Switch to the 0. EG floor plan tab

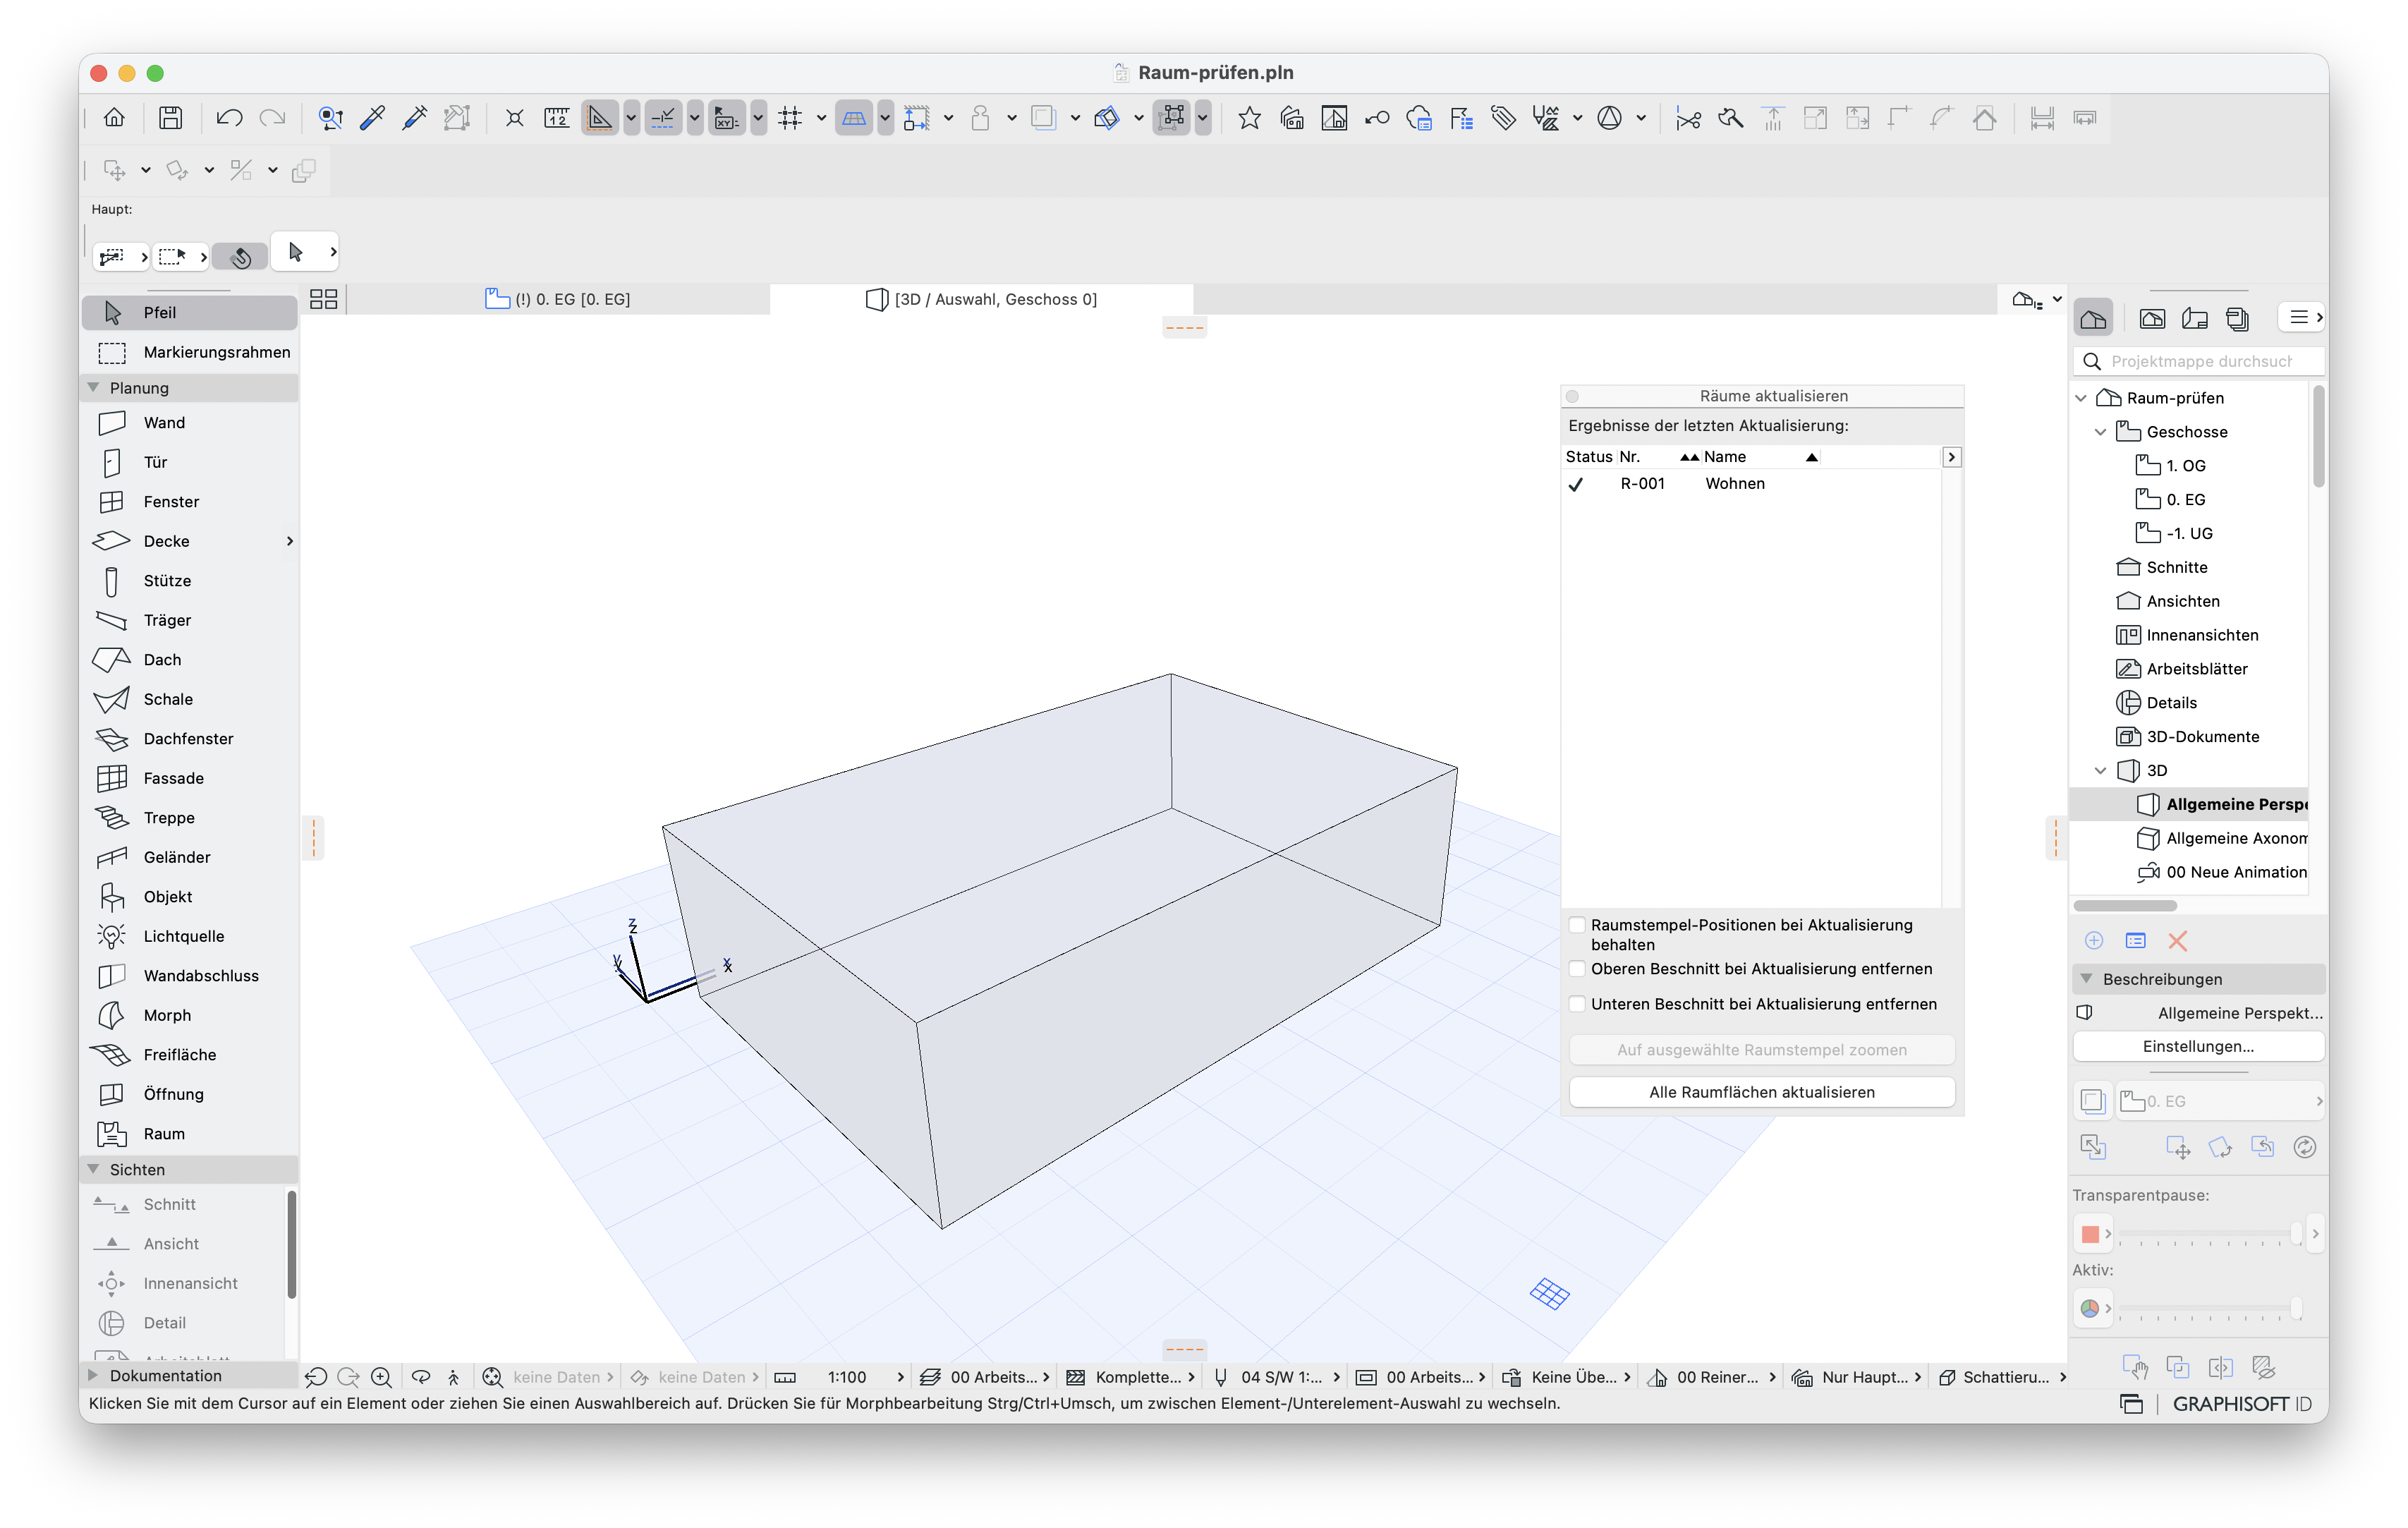pos(558,299)
